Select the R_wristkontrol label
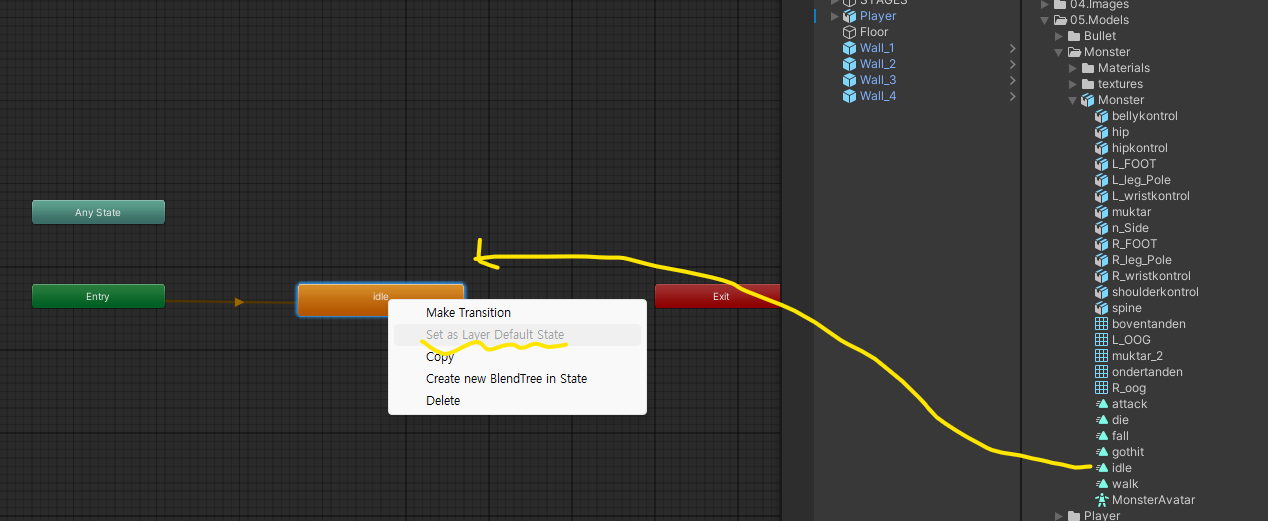1268x521 pixels. [1152, 276]
